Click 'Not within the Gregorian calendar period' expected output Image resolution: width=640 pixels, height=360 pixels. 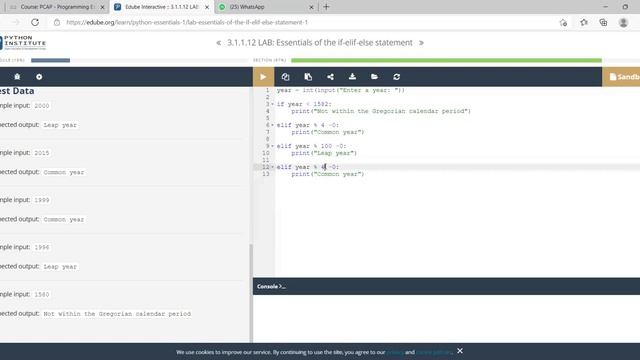point(117,314)
